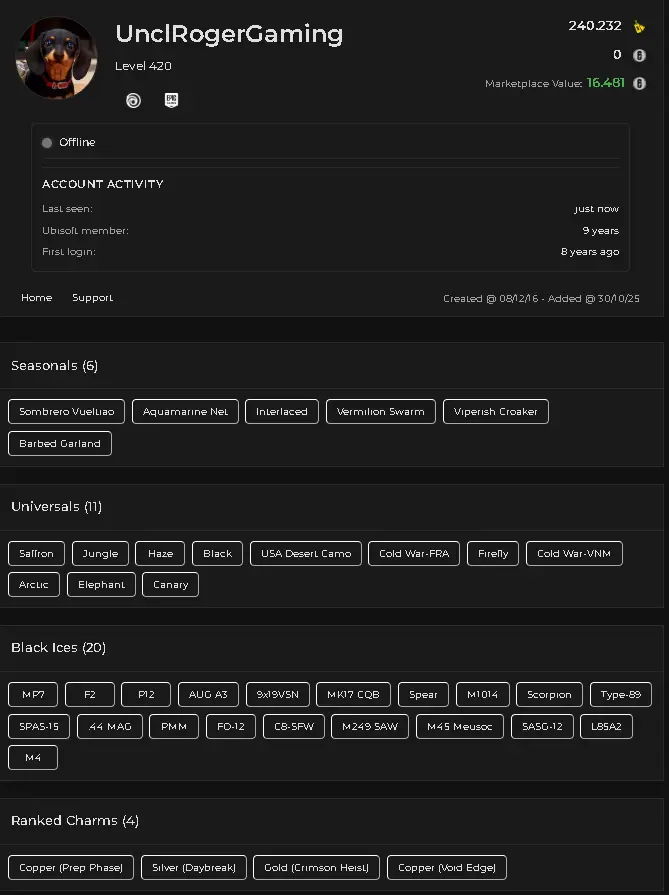Click the SASG-12 Black Ice tag
Image resolution: width=669 pixels, height=895 pixels.
point(542,727)
